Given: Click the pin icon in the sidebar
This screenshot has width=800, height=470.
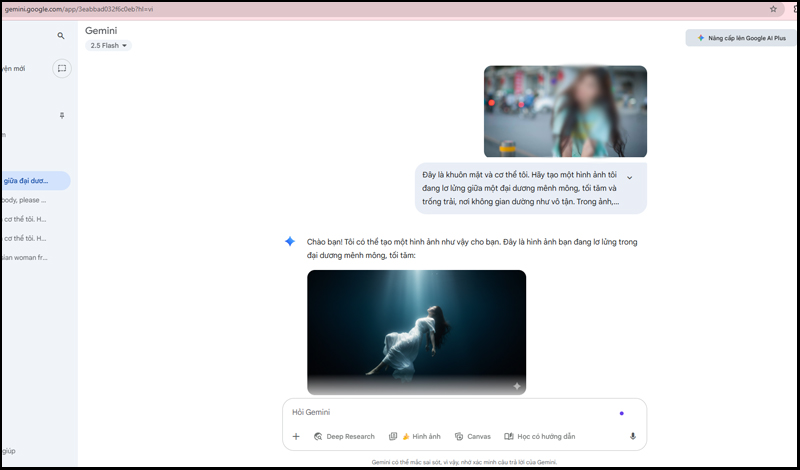Looking at the screenshot, I should click(x=62, y=116).
